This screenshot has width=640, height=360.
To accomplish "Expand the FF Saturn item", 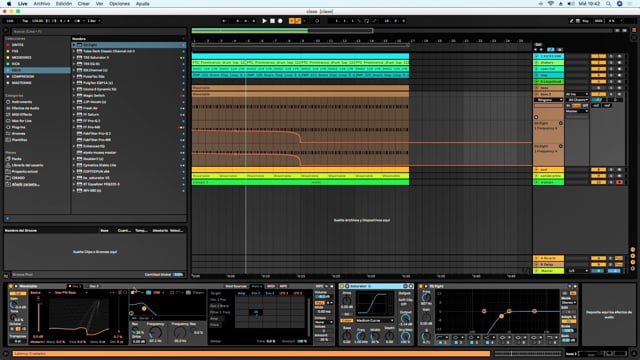I will pyautogui.click(x=74, y=115).
